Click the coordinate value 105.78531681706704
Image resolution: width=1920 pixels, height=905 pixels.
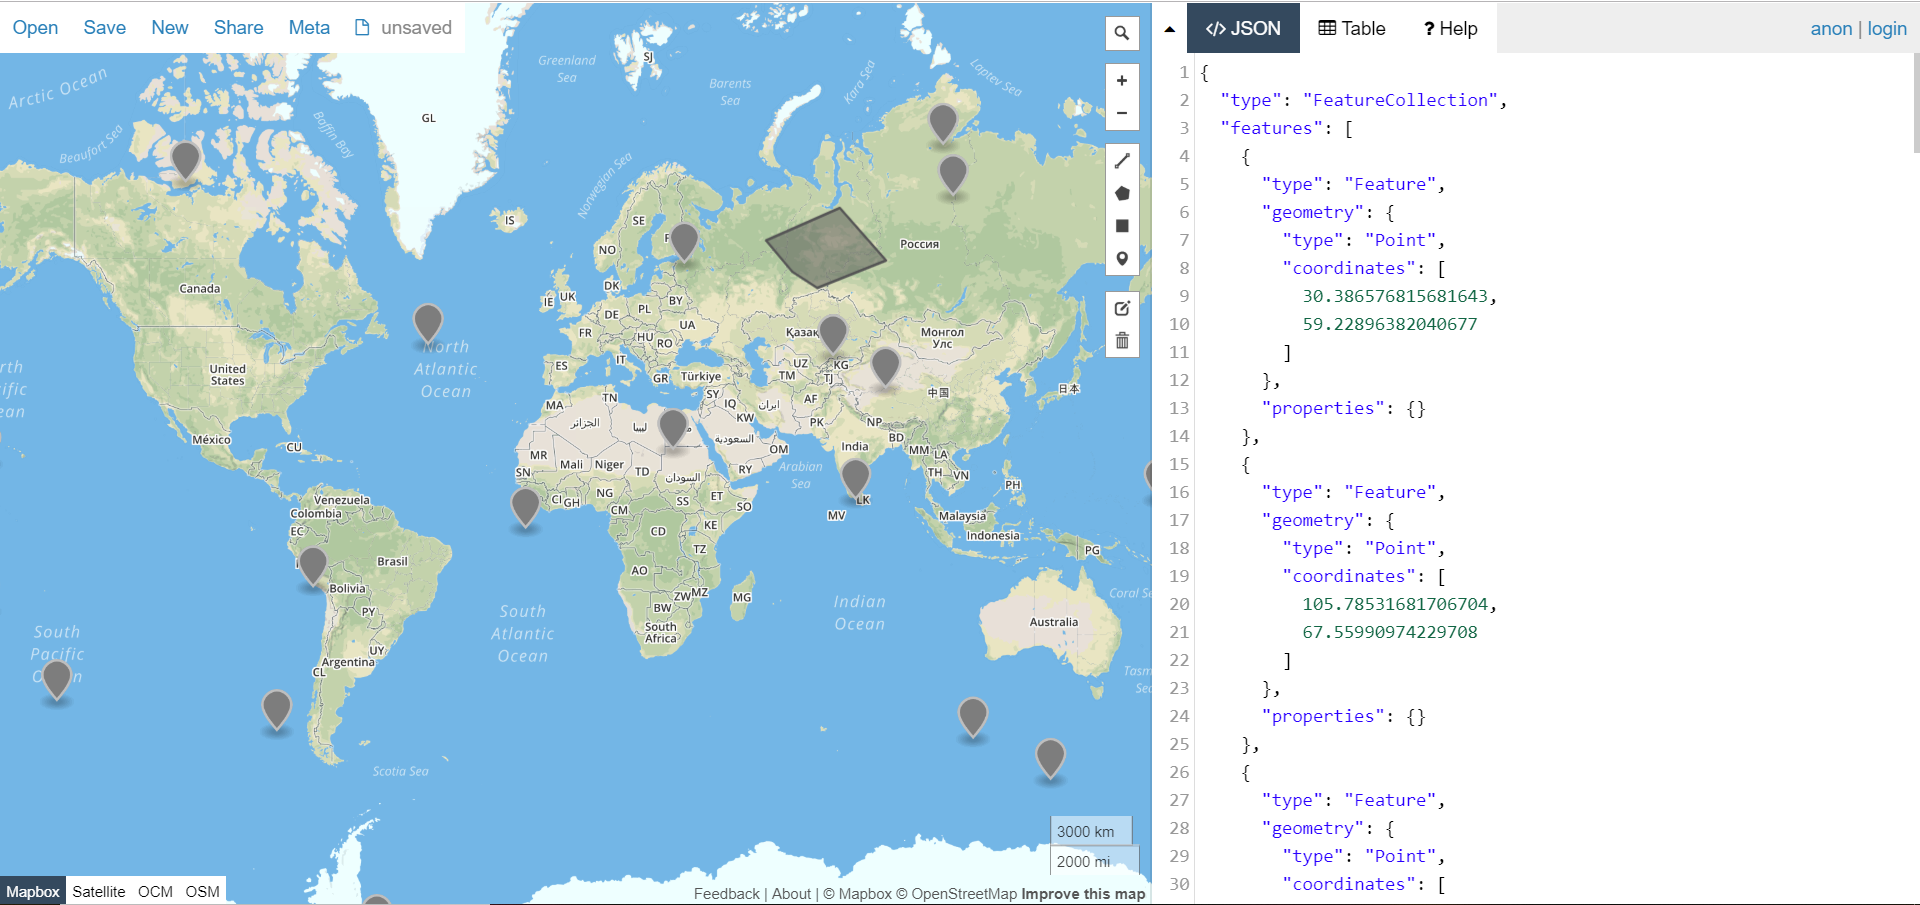[x=1395, y=604]
